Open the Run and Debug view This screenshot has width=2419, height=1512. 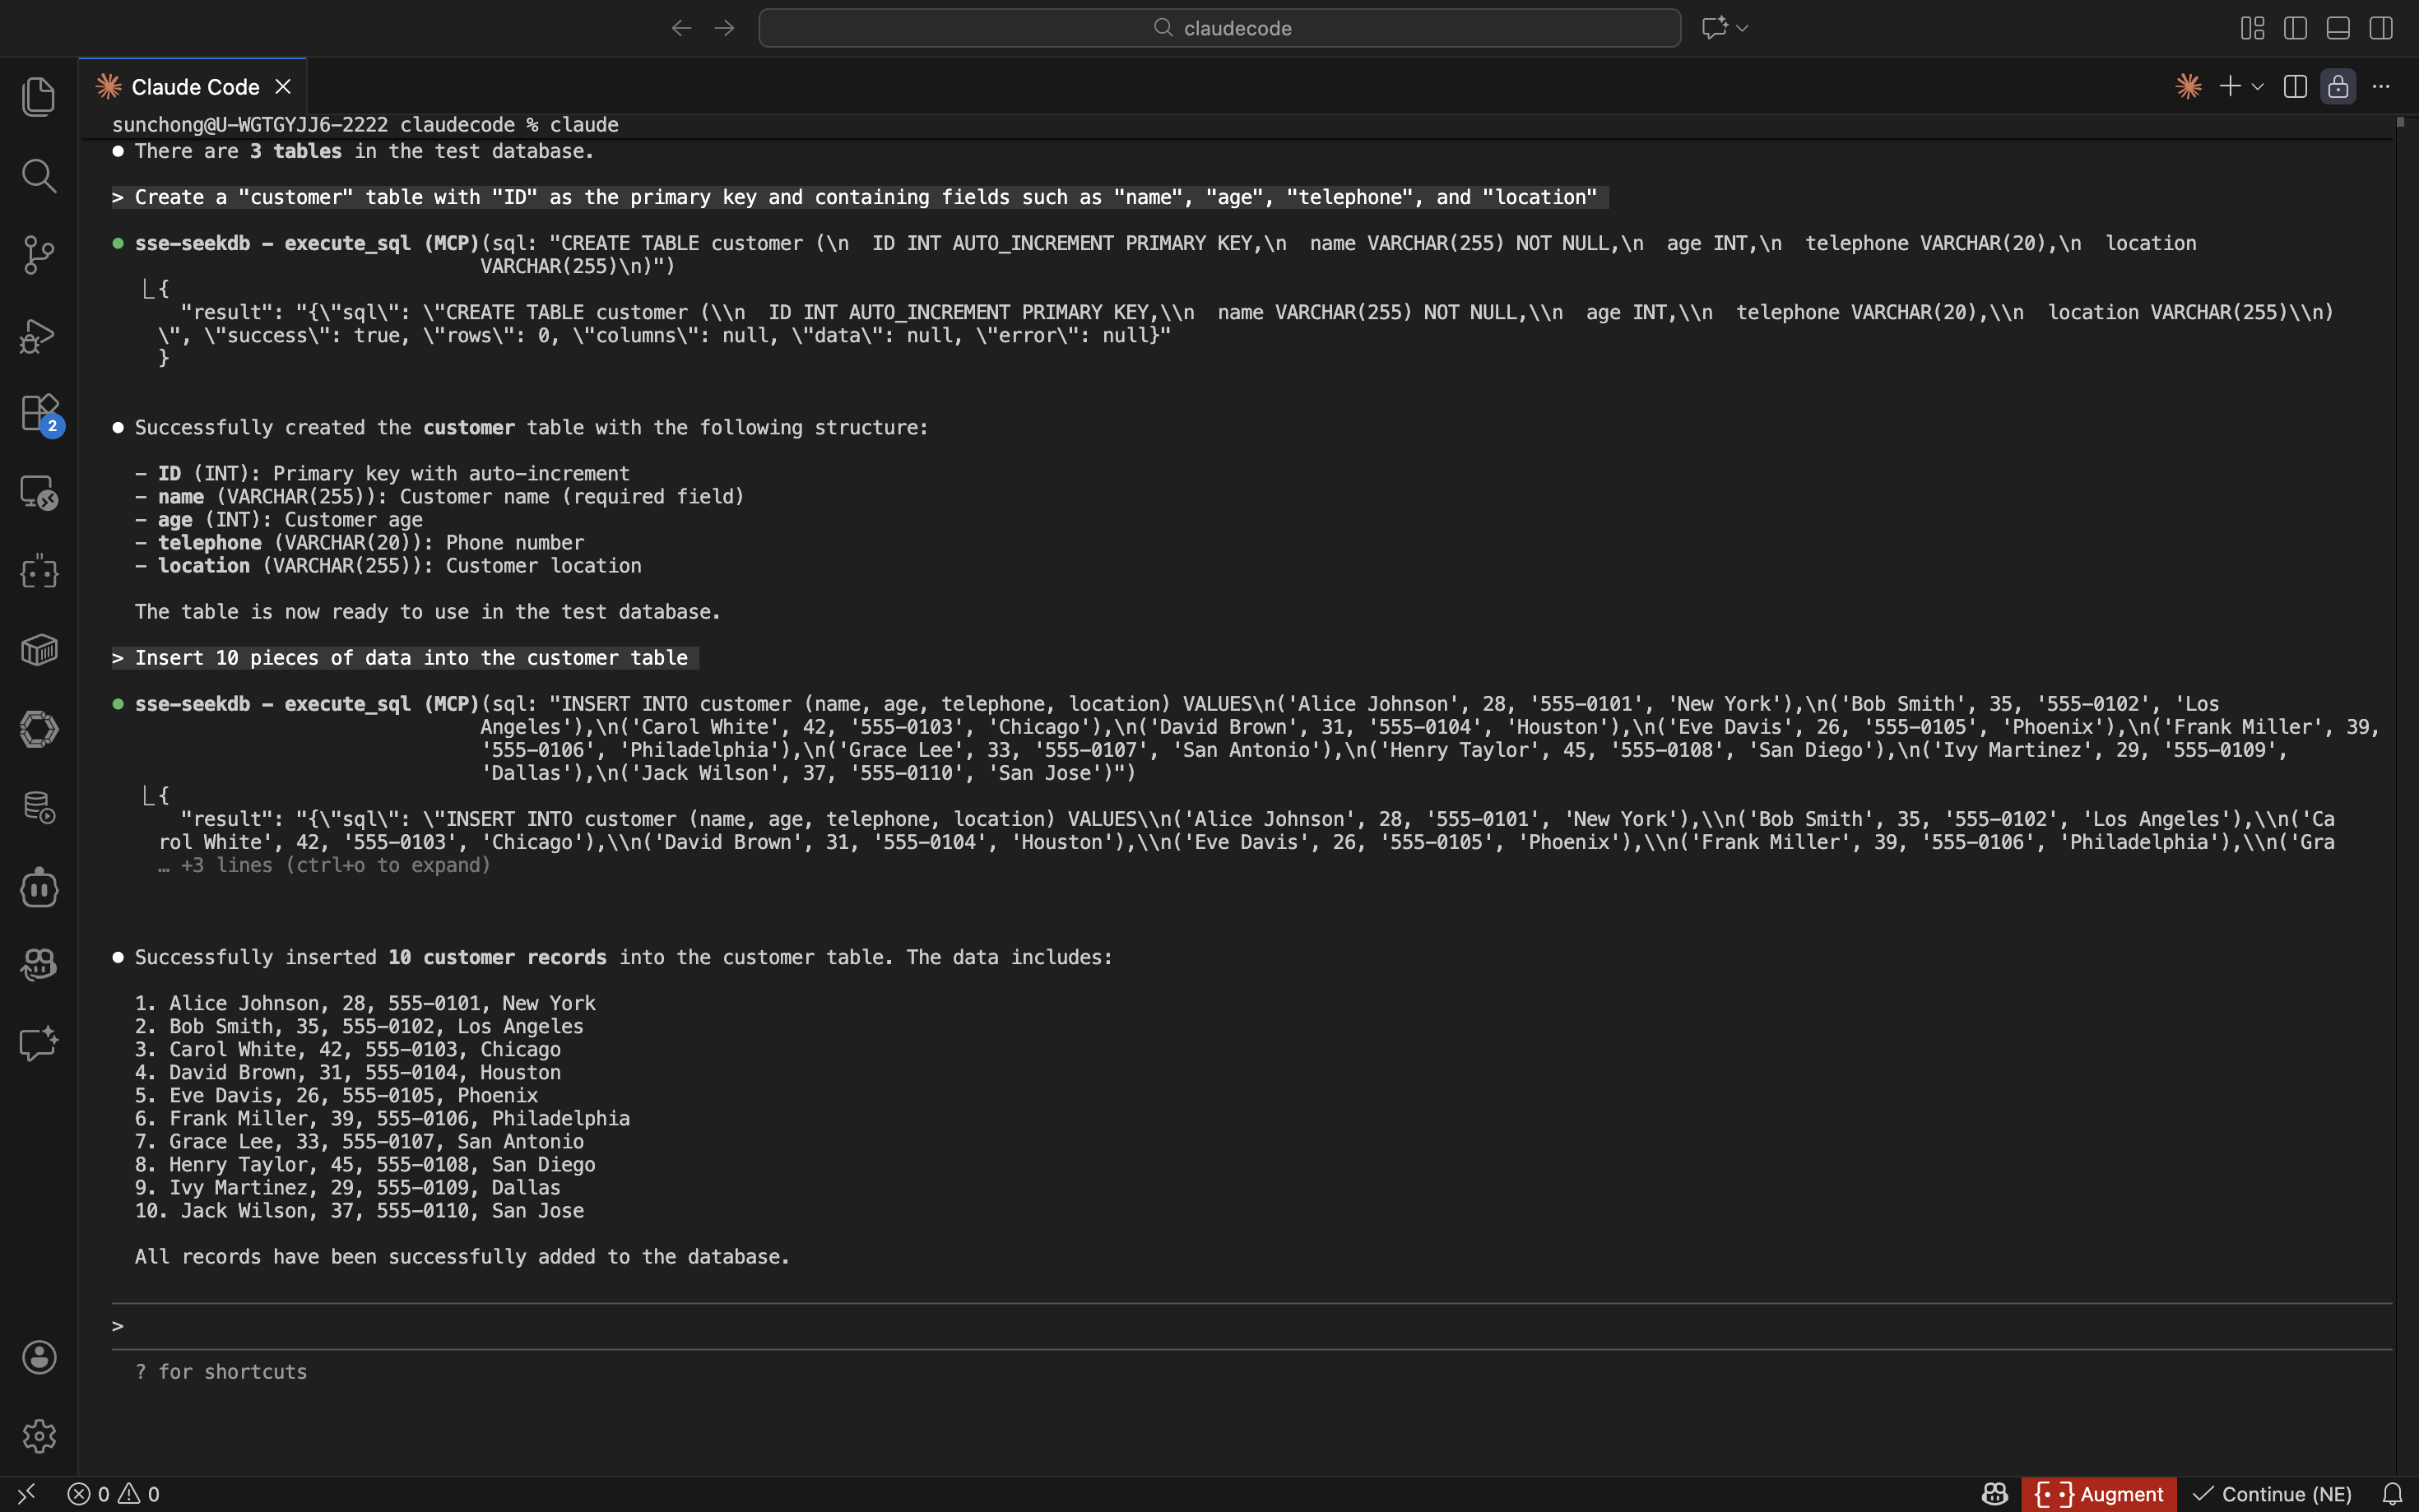(38, 335)
